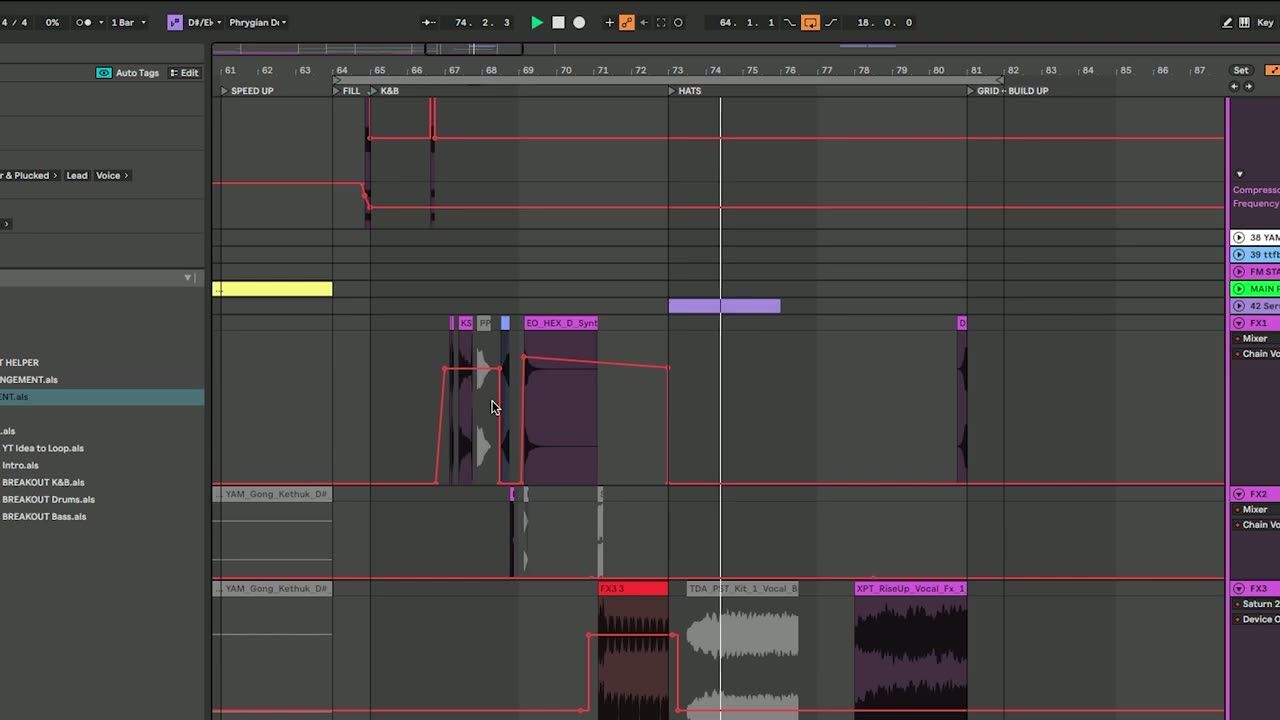Toggle the metronome button
The height and width of the screenshot is (720, 1280).
coord(82,22)
